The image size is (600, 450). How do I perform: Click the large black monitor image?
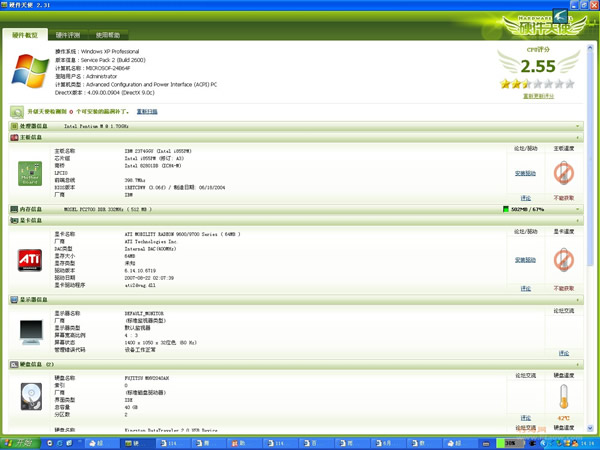31,332
